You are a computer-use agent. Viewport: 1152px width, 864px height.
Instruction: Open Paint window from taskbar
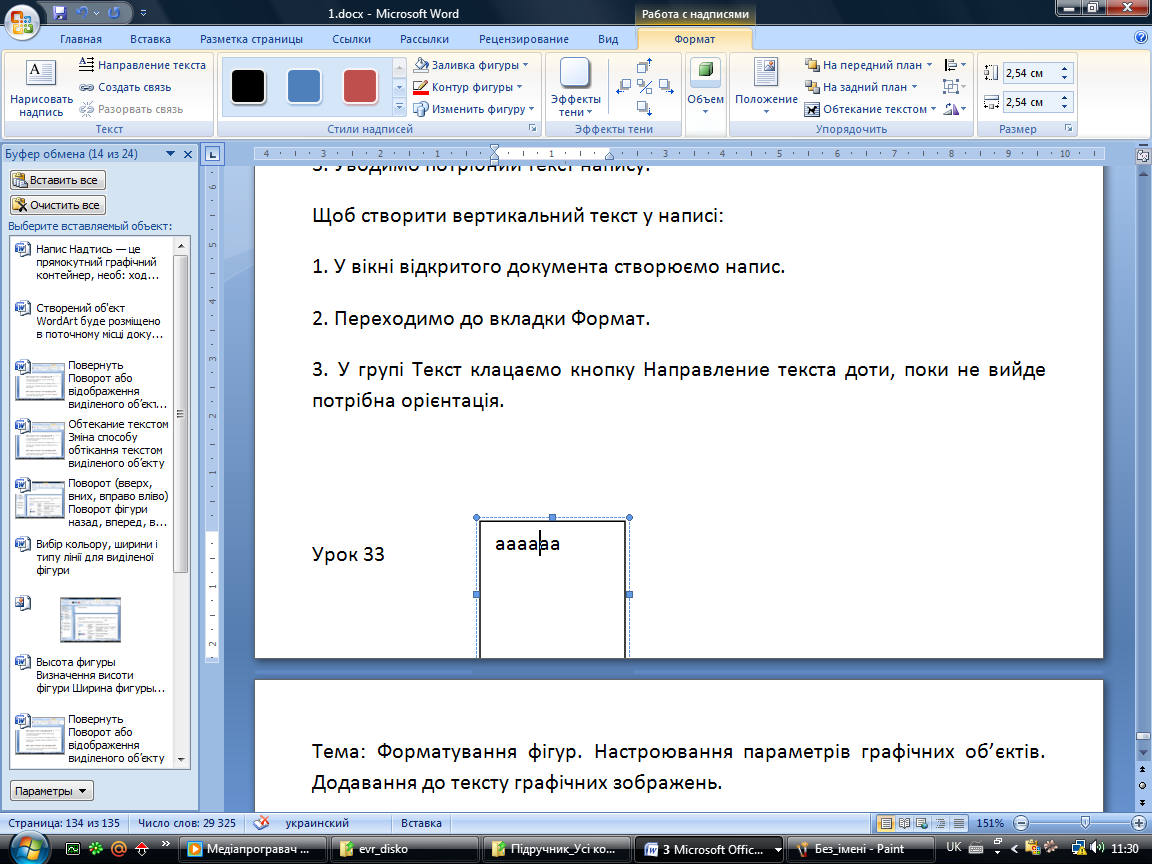coord(858,849)
